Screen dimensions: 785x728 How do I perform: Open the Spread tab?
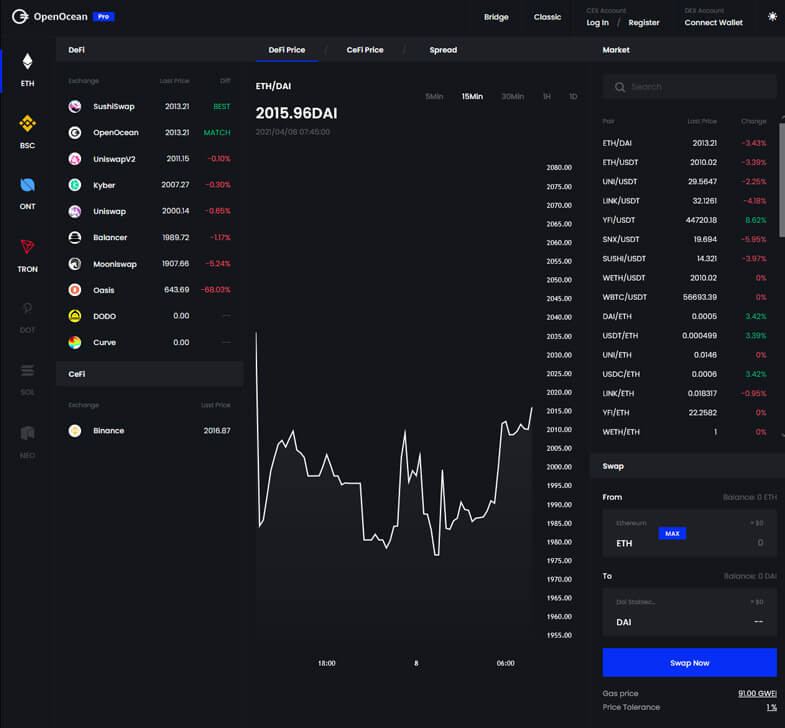pyautogui.click(x=443, y=50)
